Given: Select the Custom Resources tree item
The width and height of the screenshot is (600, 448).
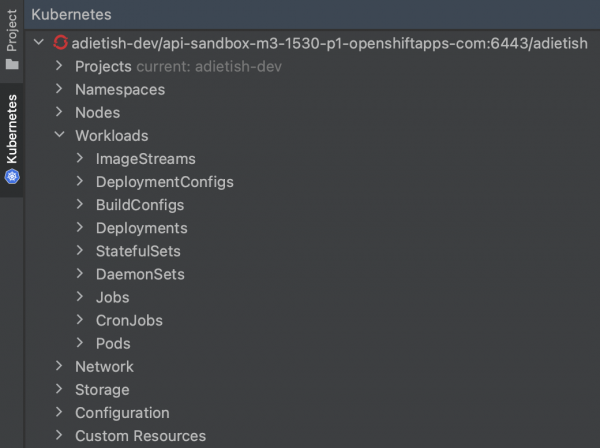Looking at the screenshot, I should (x=140, y=435).
